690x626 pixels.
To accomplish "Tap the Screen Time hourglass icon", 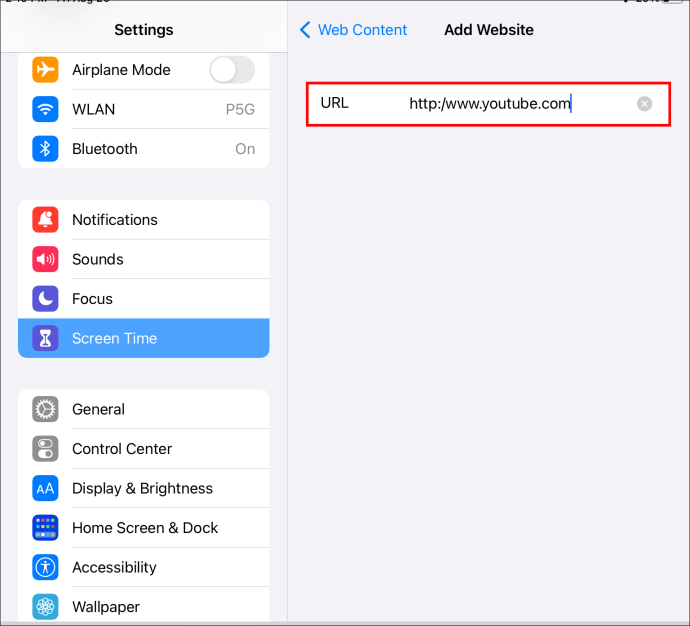I will [45, 338].
